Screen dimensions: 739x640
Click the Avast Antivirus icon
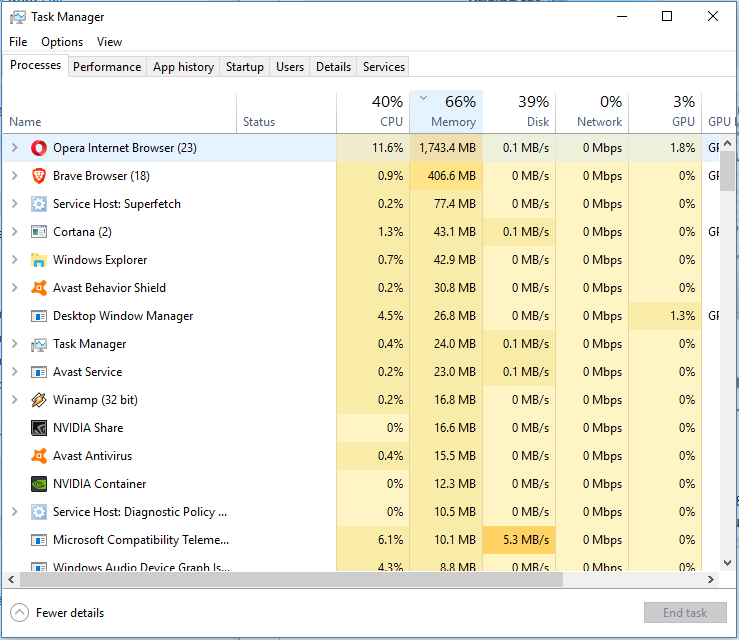[39, 456]
